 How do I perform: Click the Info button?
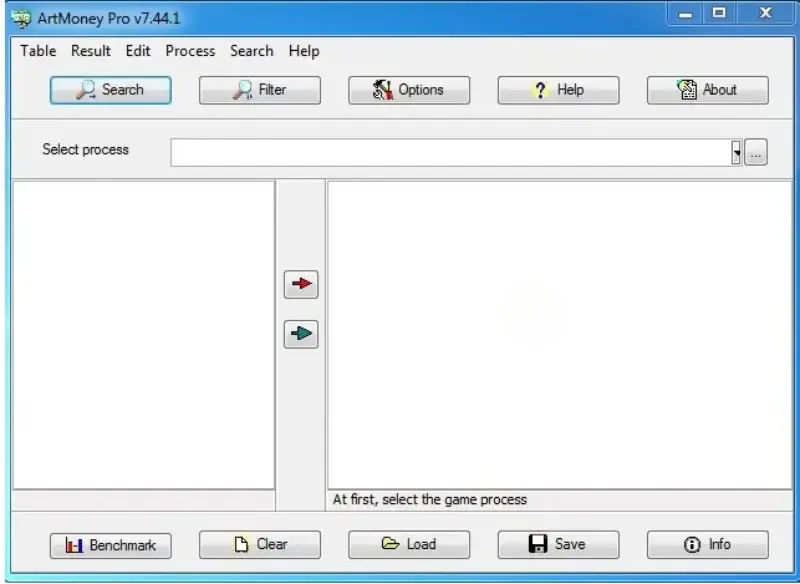pyautogui.click(x=708, y=545)
